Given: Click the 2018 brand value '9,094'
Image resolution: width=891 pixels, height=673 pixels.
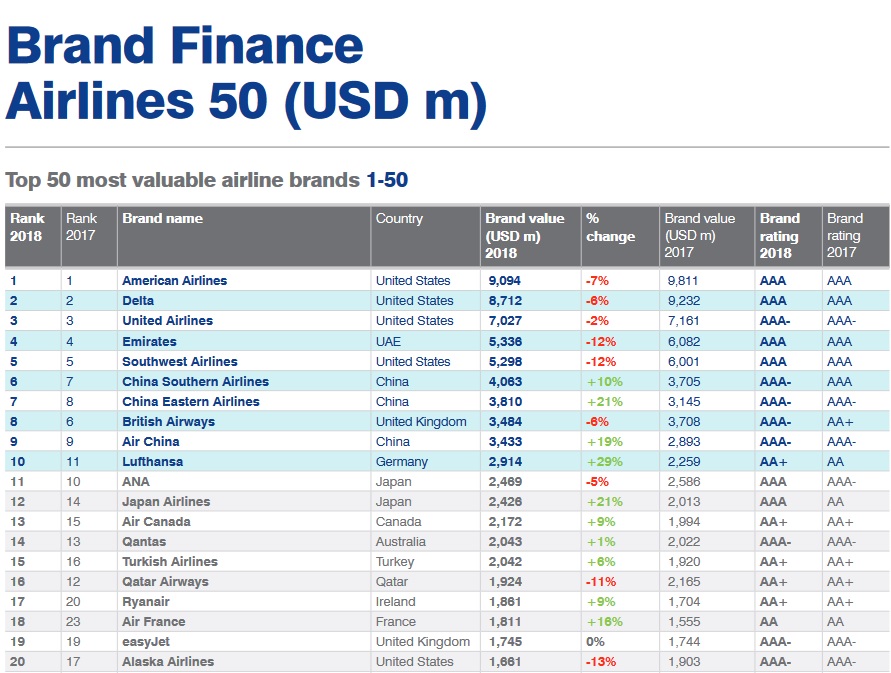Looking at the screenshot, I should 505,281.
